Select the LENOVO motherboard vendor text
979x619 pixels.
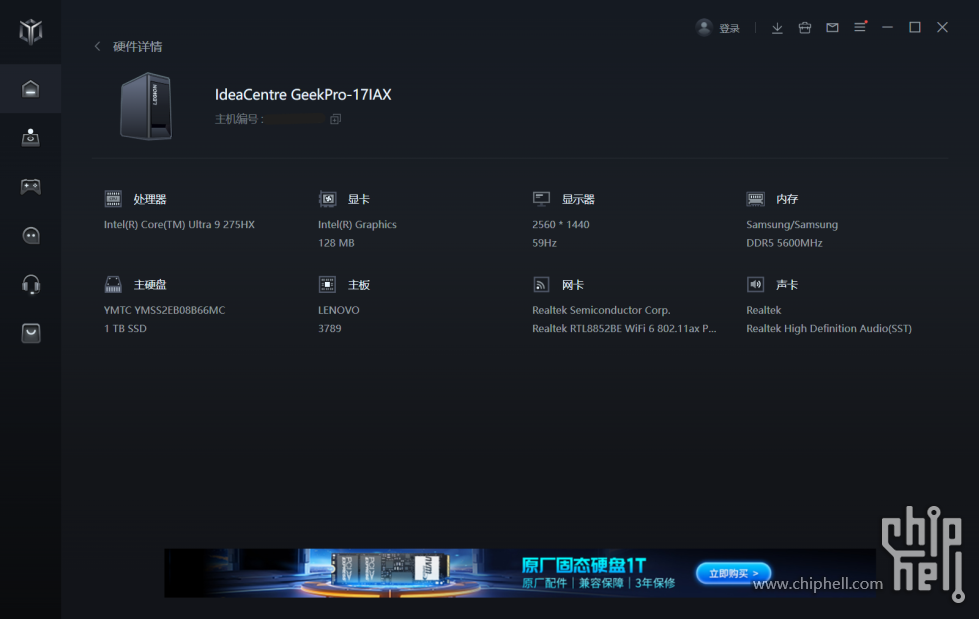(x=338, y=310)
